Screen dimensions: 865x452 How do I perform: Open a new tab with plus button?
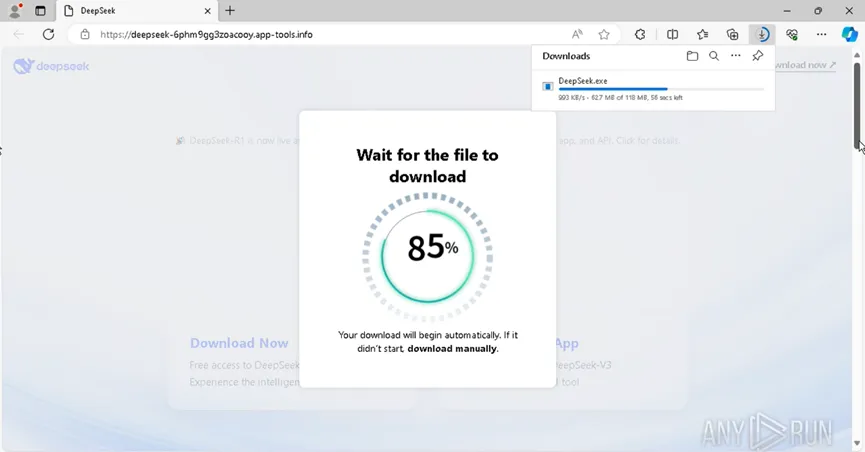point(230,11)
